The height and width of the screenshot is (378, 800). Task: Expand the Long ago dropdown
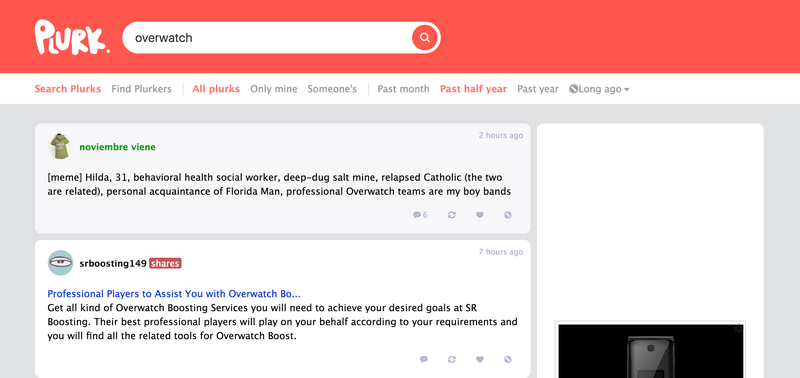tap(599, 89)
